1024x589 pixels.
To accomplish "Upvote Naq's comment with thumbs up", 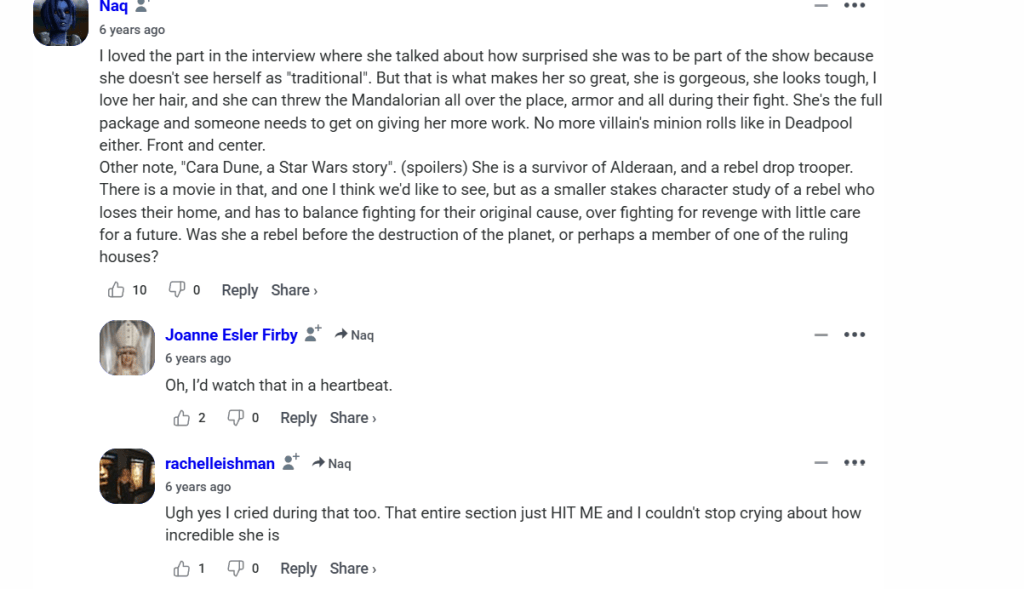I will pyautogui.click(x=116, y=289).
